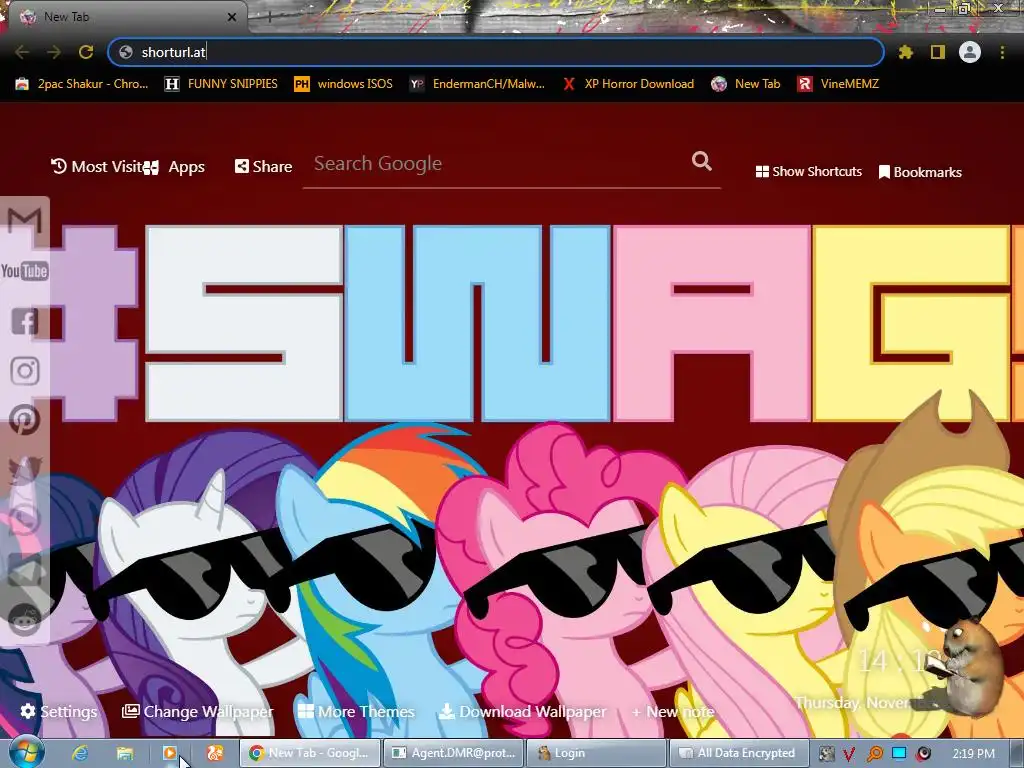Click the blue monitor tray icon

[x=899, y=754]
